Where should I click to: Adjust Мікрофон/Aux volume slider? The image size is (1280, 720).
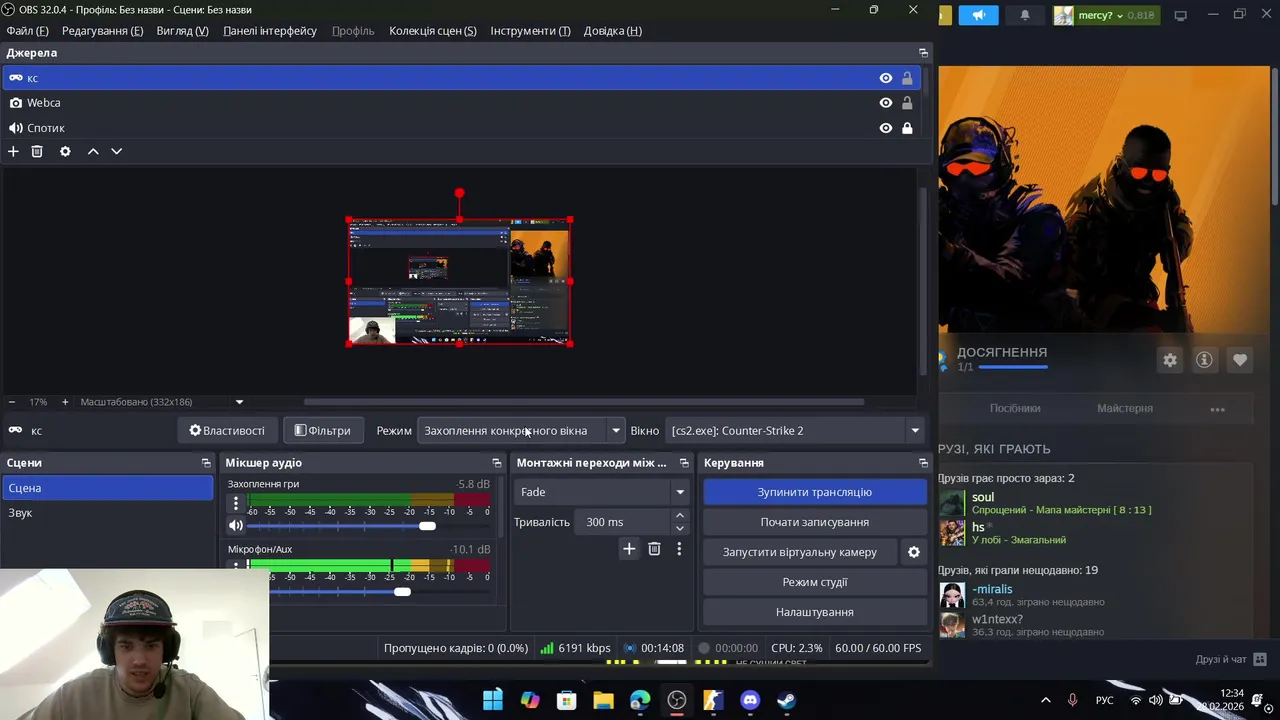tap(402, 592)
